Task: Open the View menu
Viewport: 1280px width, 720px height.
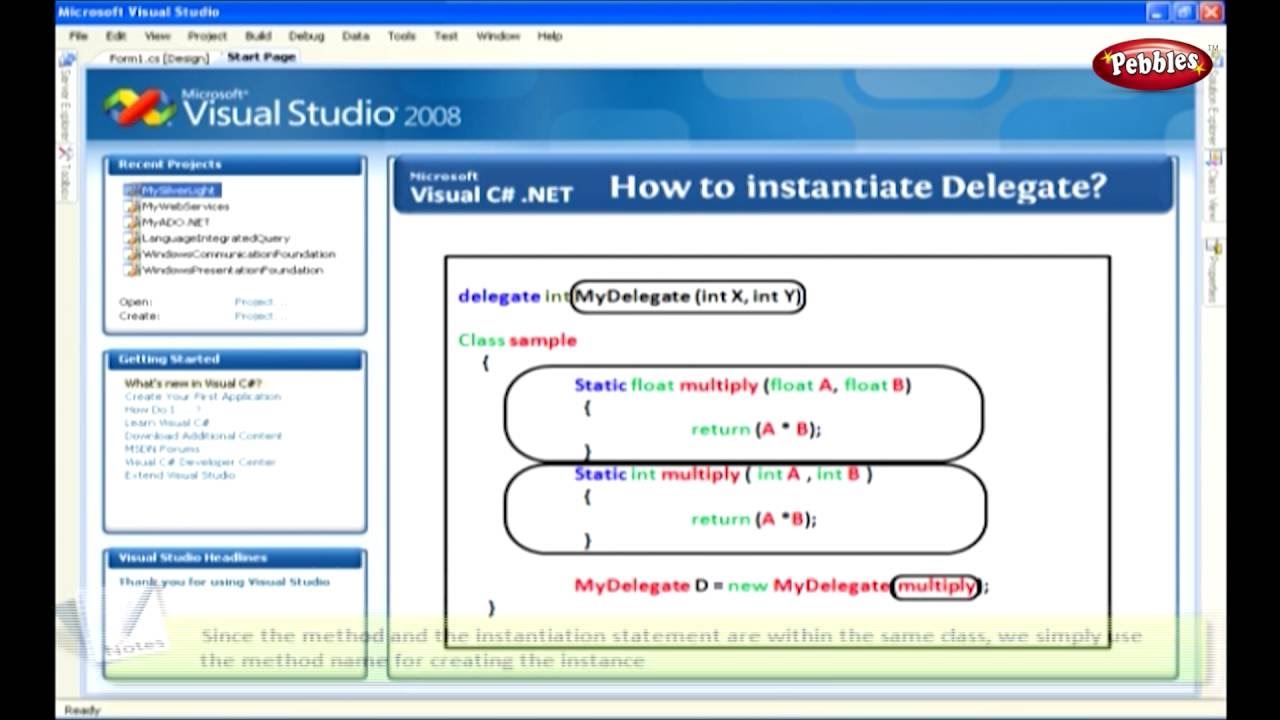Action: (x=157, y=36)
